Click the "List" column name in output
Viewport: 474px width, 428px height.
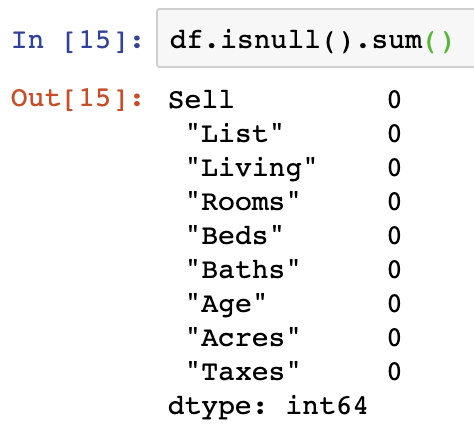click(235, 133)
